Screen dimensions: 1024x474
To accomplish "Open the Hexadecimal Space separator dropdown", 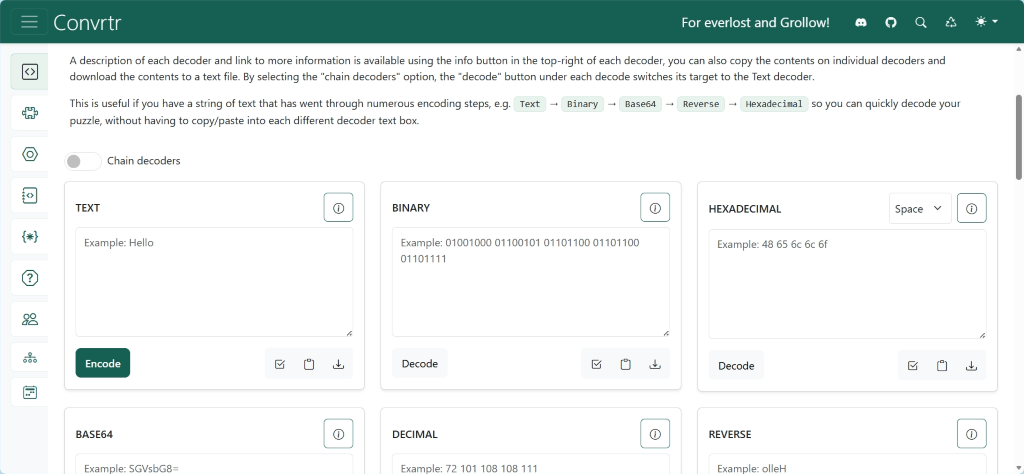I will pos(920,209).
